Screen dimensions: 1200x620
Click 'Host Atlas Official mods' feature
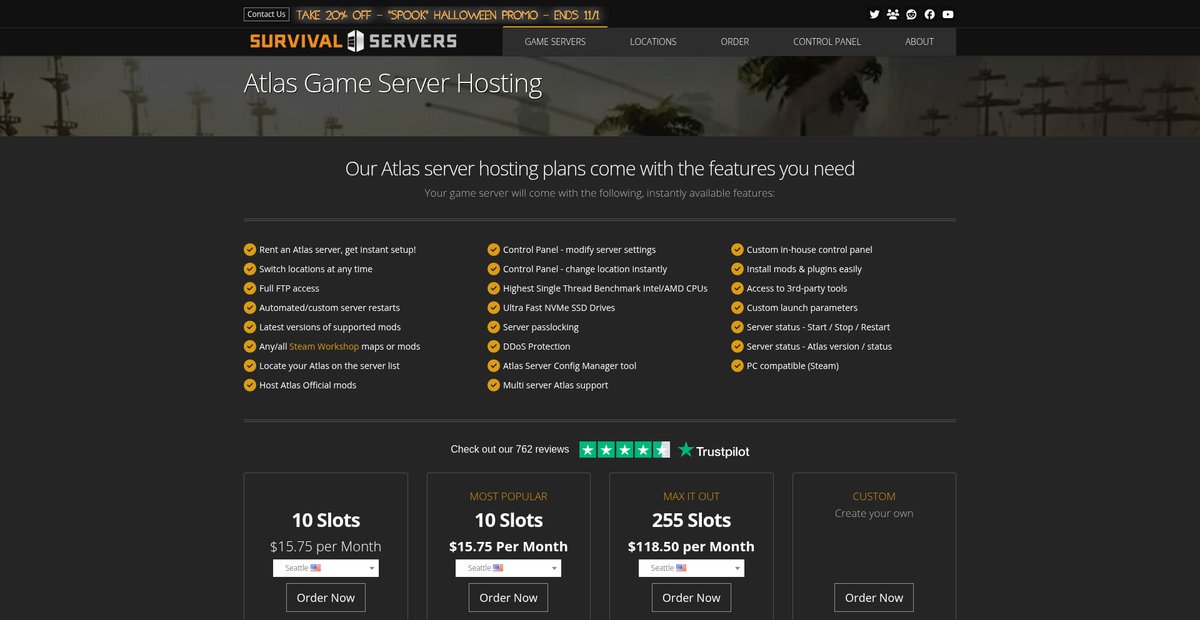point(308,385)
